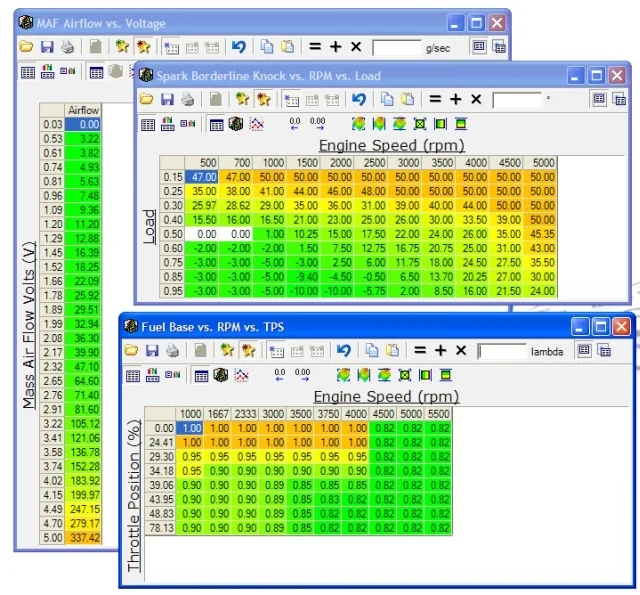Screen dimensions: 640x595
Task: Click the equals (set value) icon in MAF window
Action: [314, 47]
